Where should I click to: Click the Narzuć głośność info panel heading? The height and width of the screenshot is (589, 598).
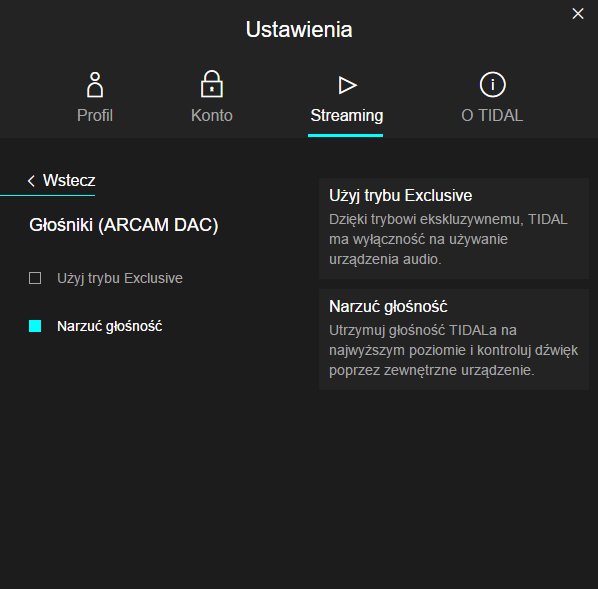(388, 307)
